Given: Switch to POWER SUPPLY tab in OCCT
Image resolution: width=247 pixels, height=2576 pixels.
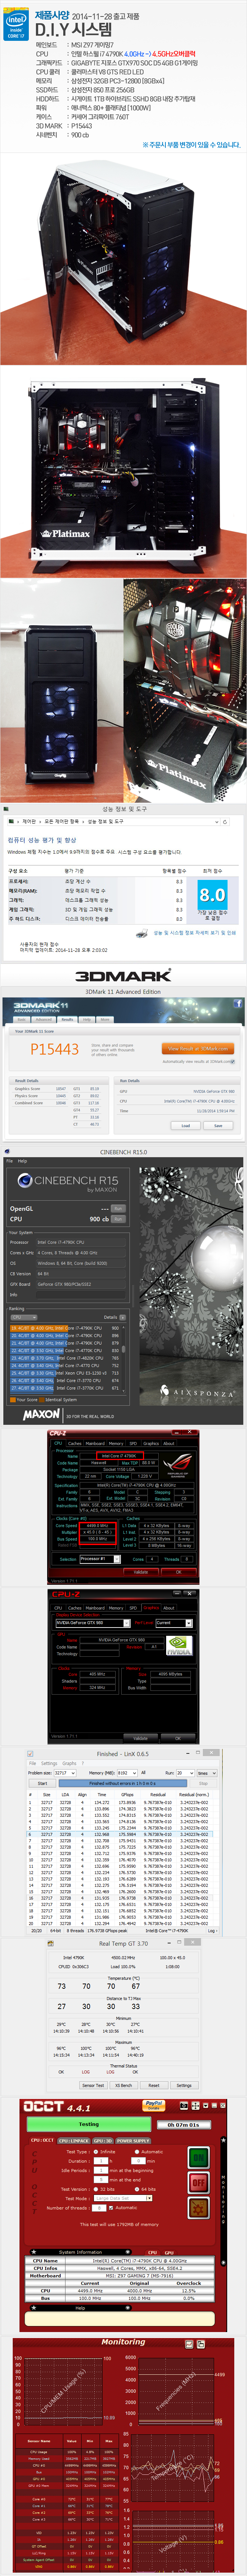Looking at the screenshot, I should pos(133,2140).
